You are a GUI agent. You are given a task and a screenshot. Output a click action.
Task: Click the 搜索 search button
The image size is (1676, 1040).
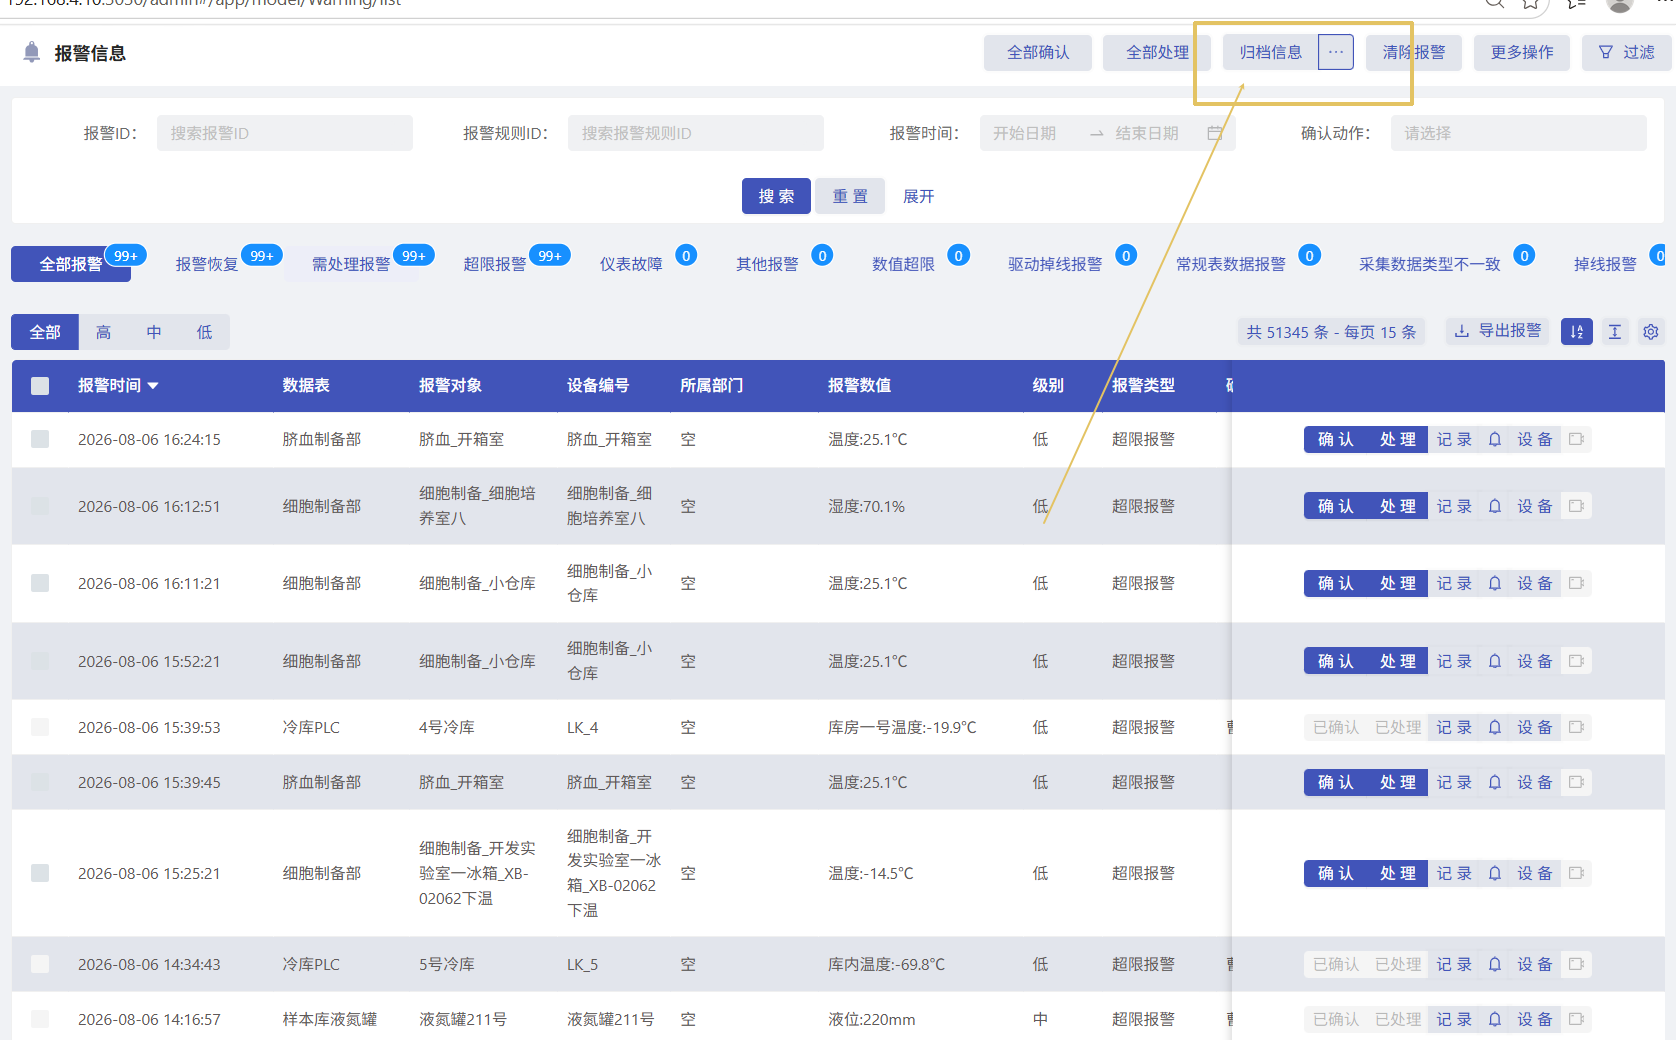[776, 196]
